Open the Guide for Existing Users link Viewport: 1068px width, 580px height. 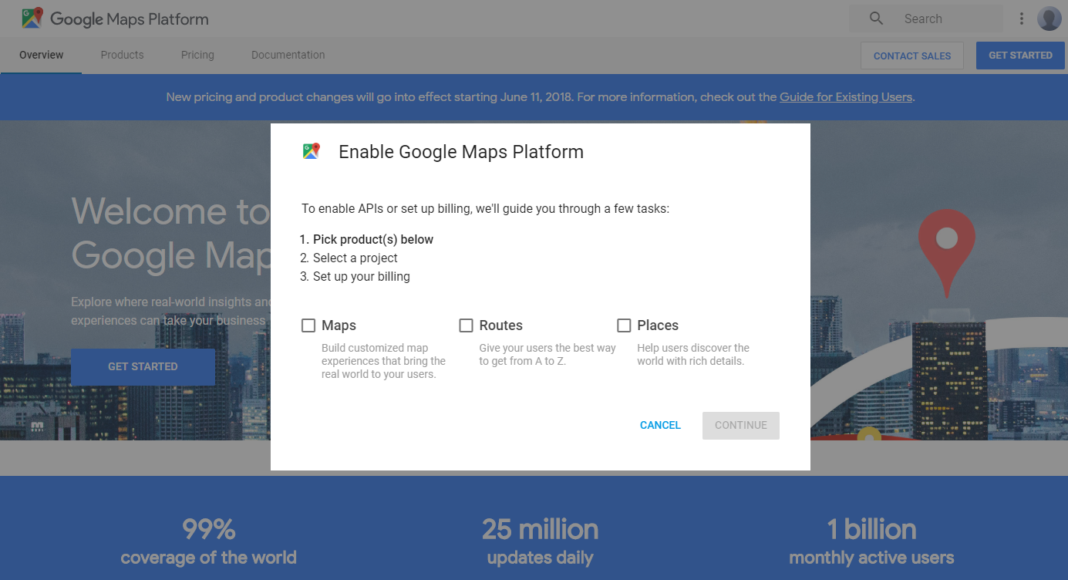tap(846, 97)
